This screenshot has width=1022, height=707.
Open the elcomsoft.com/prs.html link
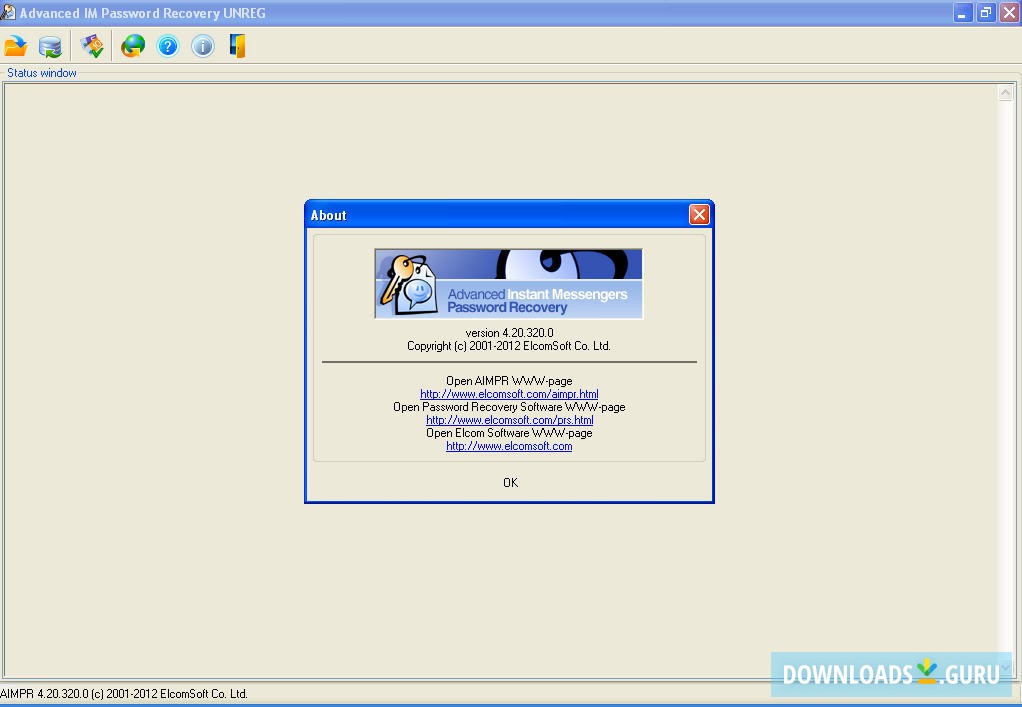tap(509, 420)
